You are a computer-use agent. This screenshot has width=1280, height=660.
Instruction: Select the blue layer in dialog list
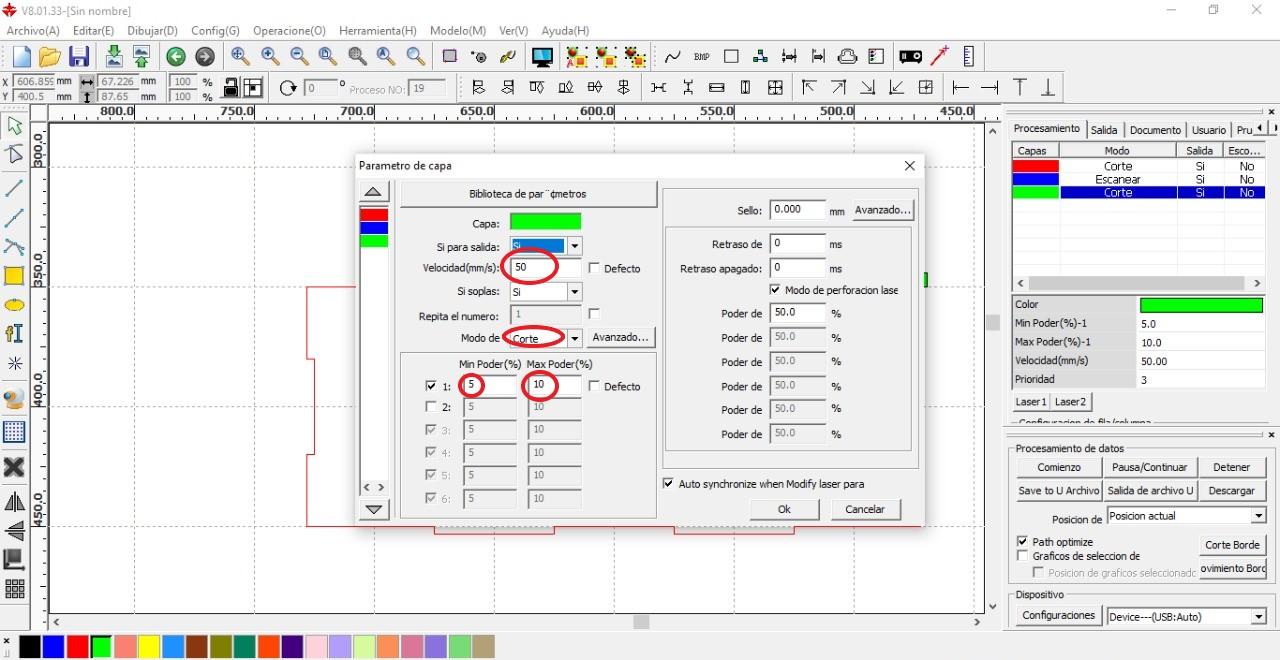pos(374,228)
